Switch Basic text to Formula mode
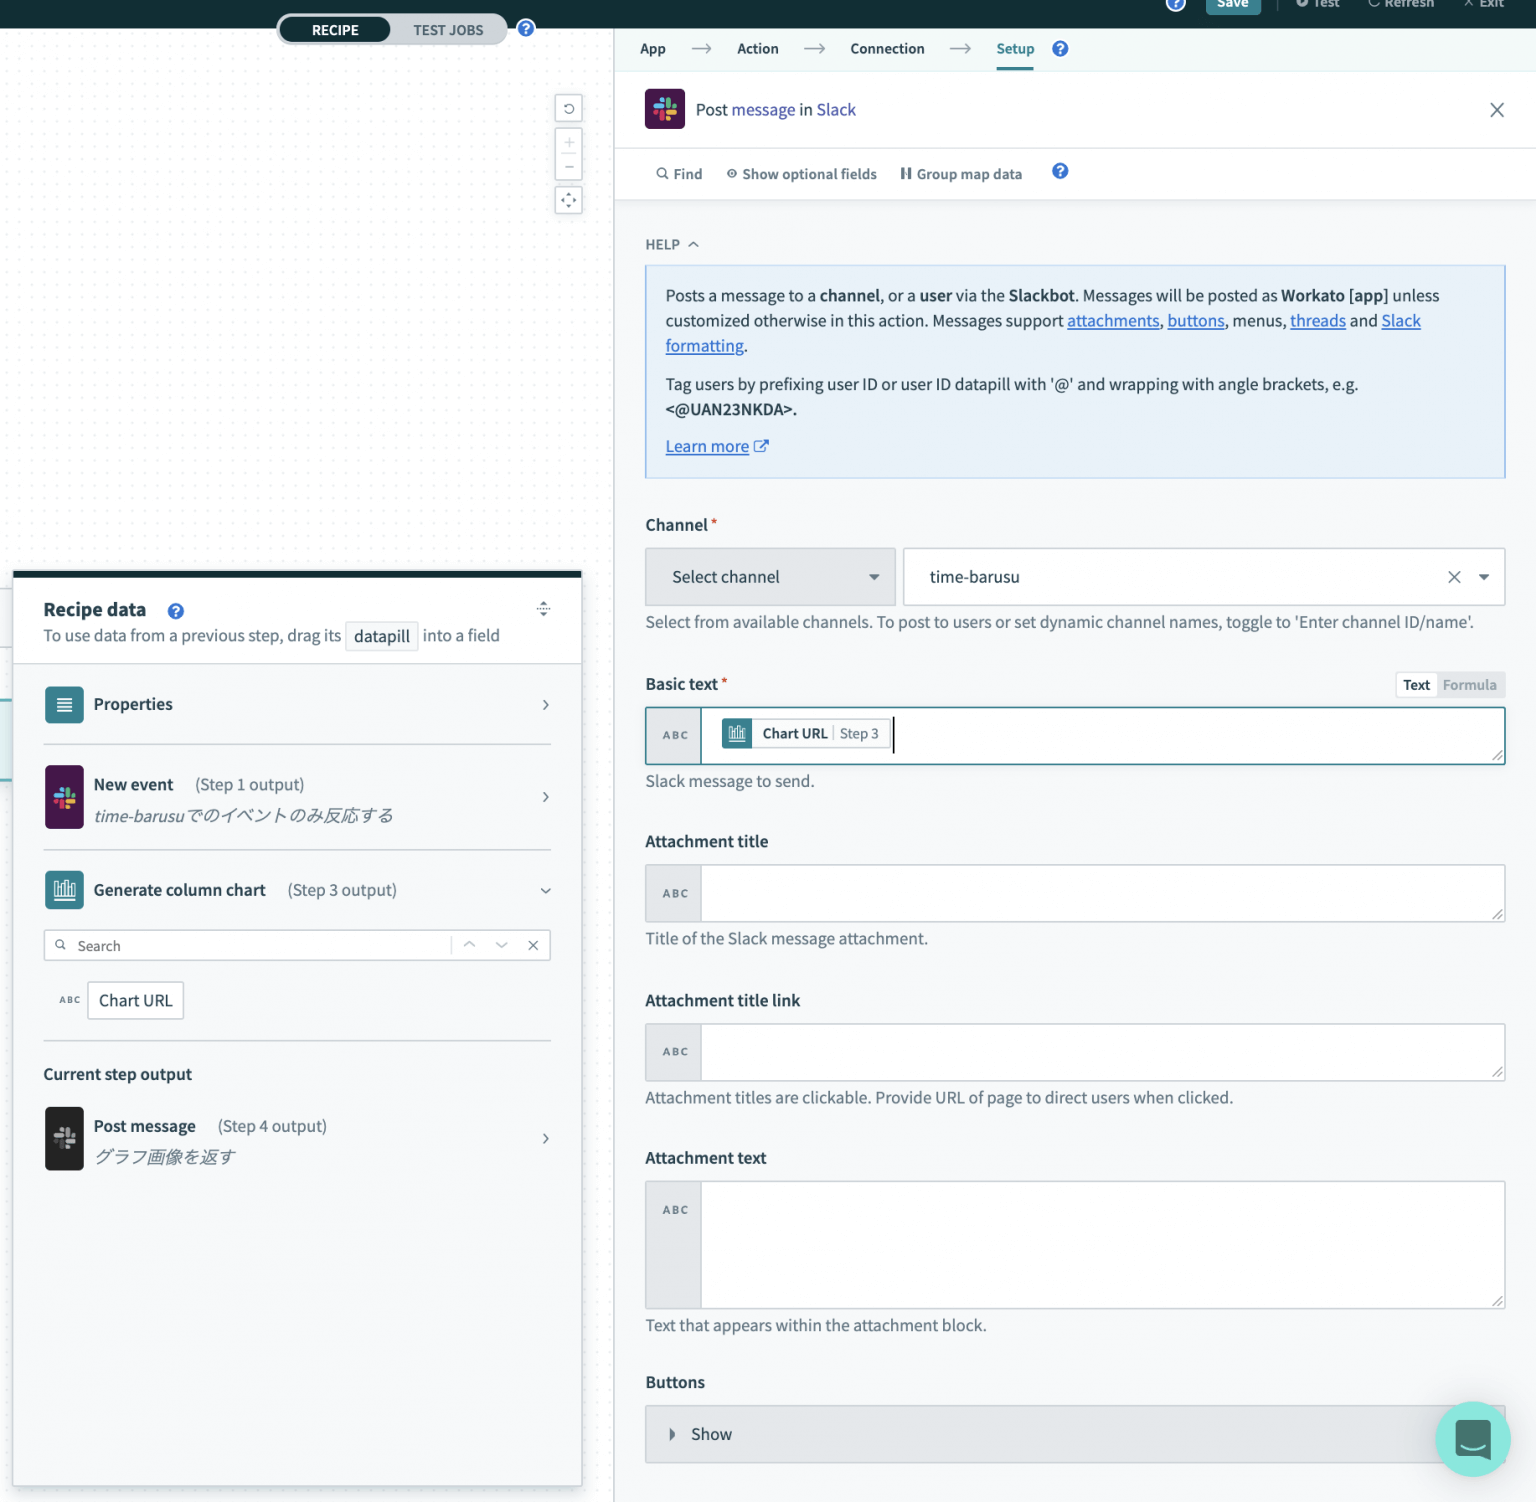1536x1502 pixels. [1469, 684]
